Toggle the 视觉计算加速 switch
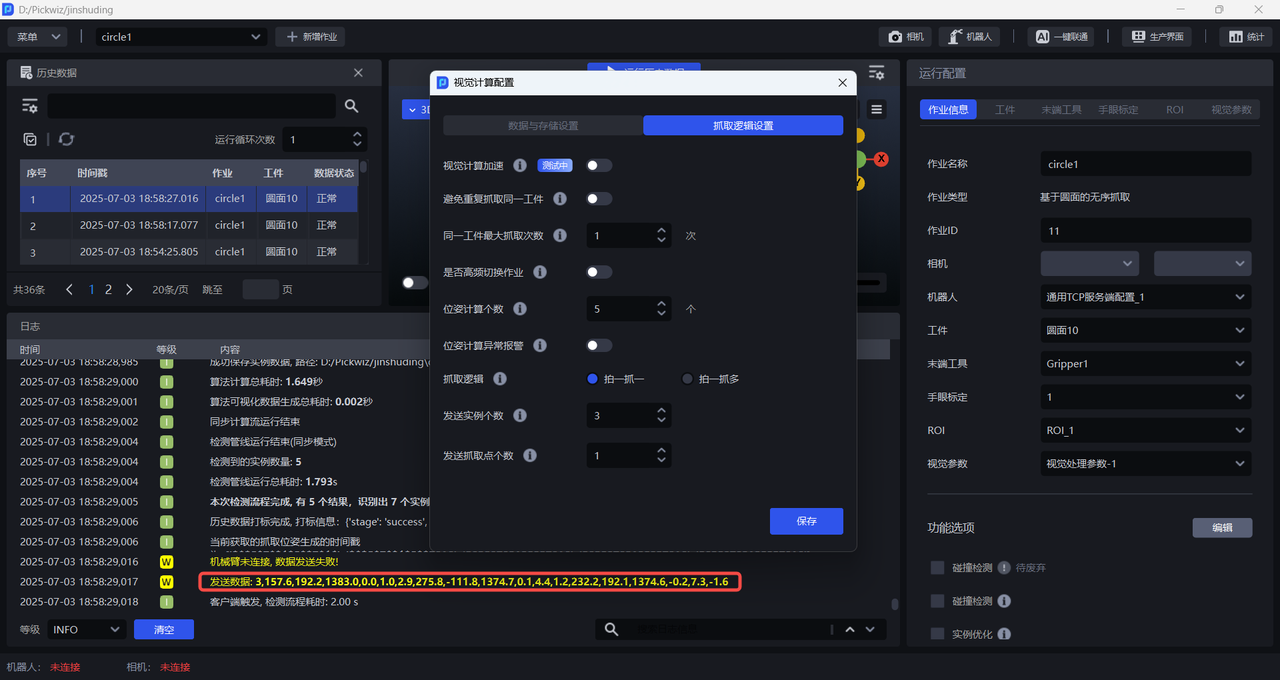Screen dimensions: 1280x680 coord(599,166)
